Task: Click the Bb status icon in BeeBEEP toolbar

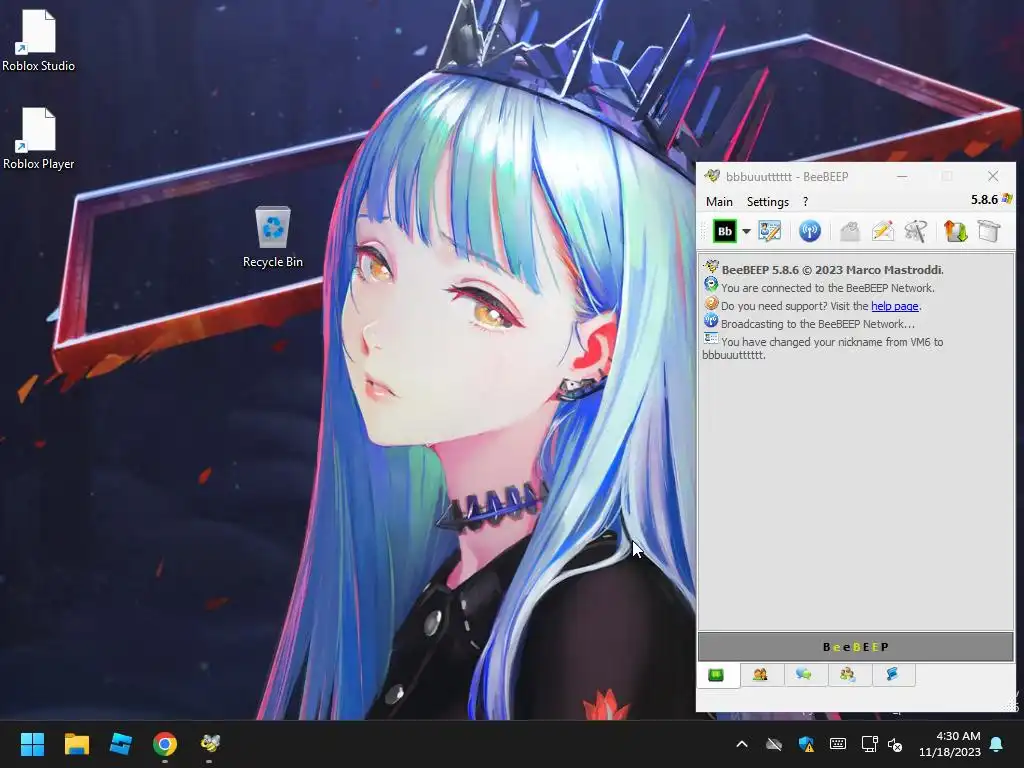Action: tap(725, 231)
